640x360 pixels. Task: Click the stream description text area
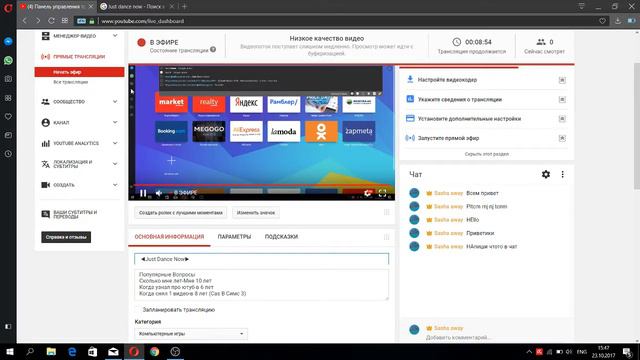[x=262, y=284]
